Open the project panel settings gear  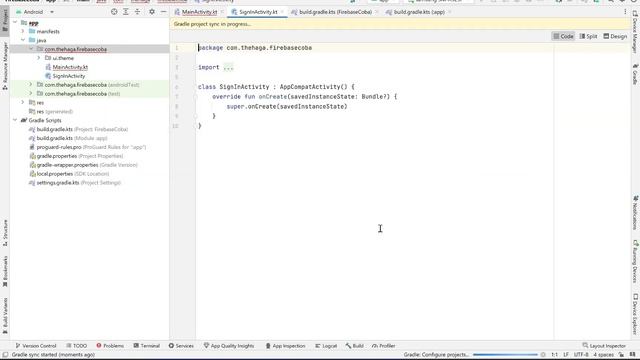click(x=152, y=12)
